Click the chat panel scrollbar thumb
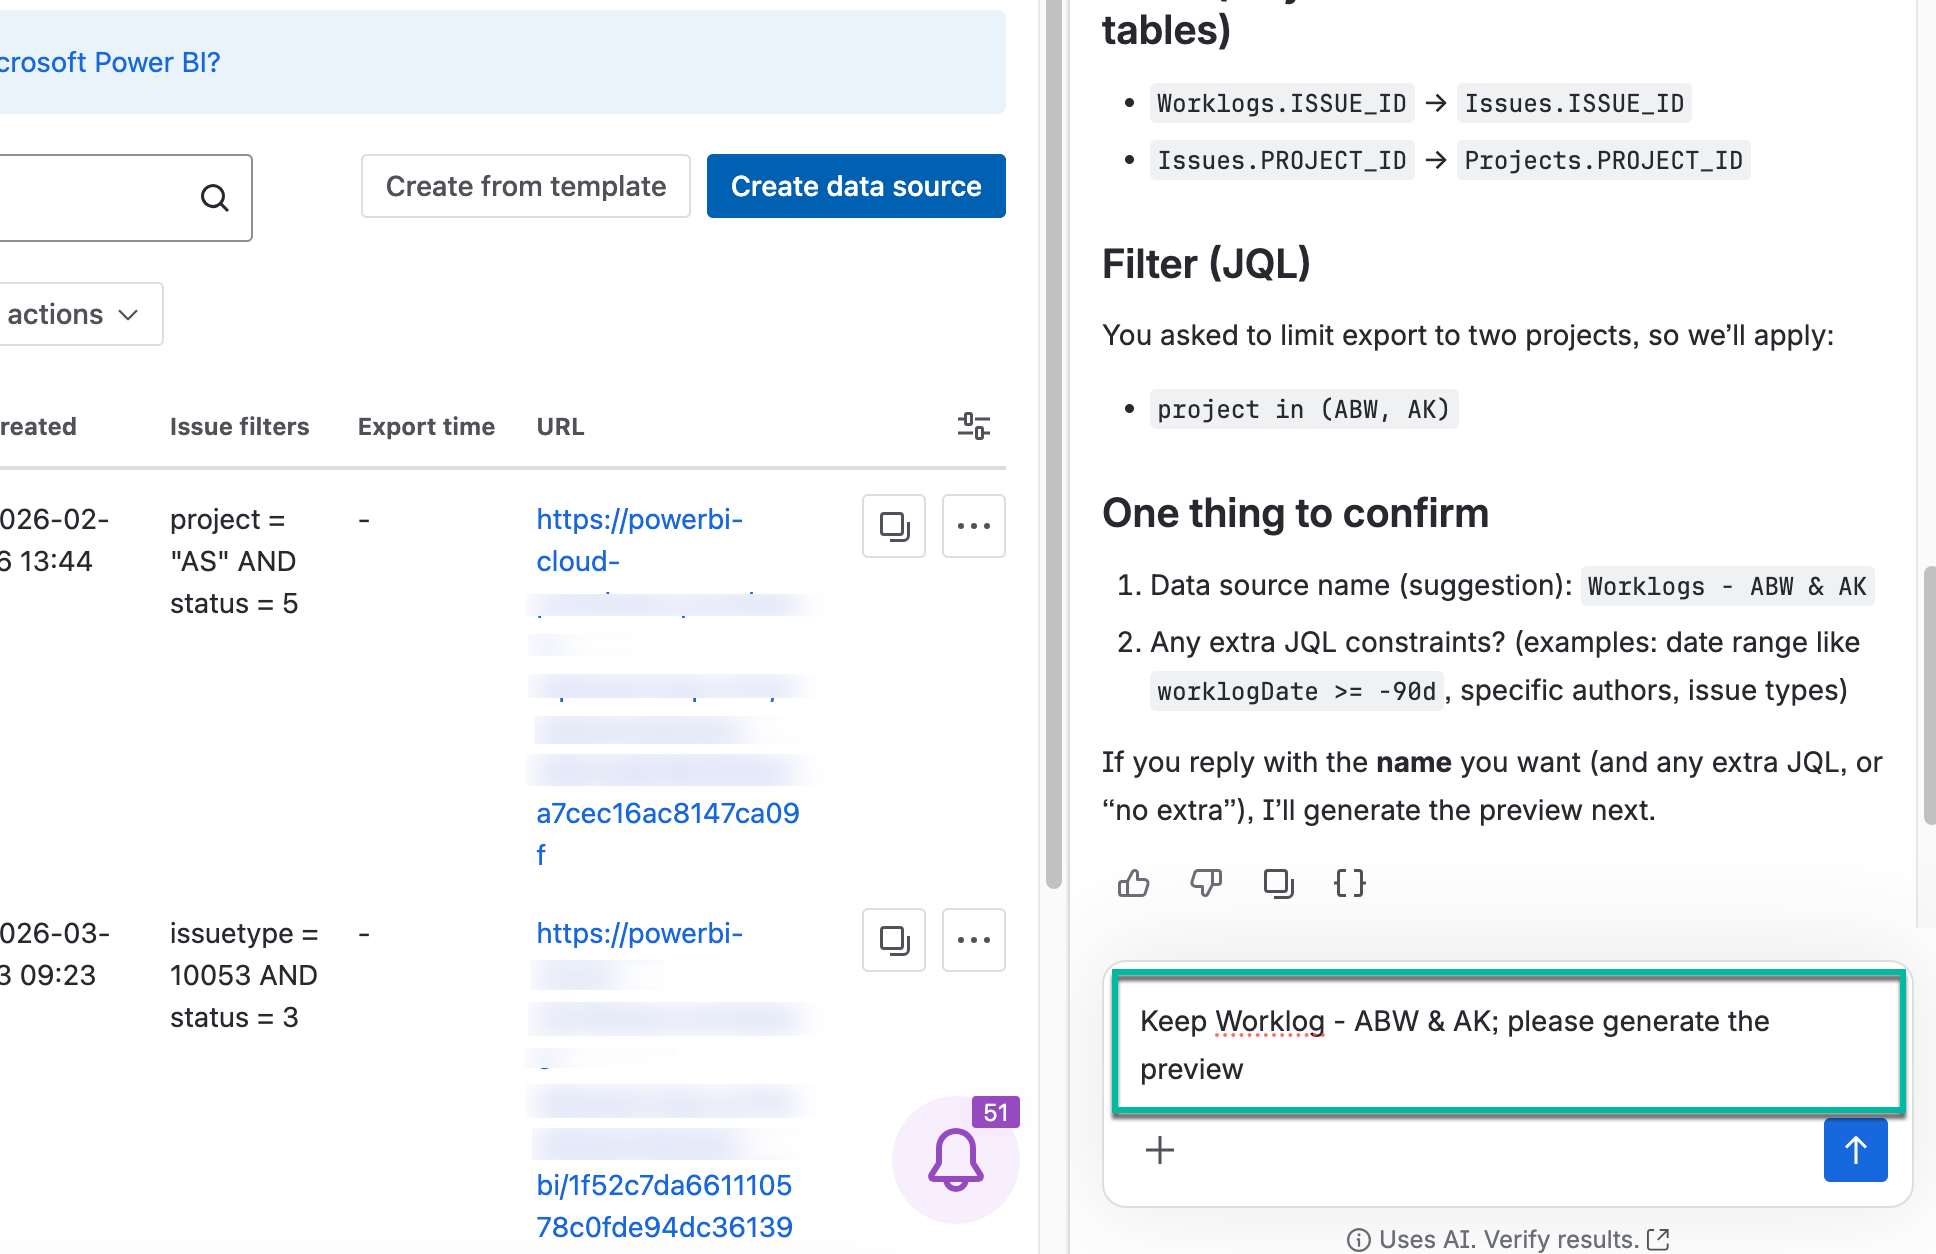 tap(1929, 695)
